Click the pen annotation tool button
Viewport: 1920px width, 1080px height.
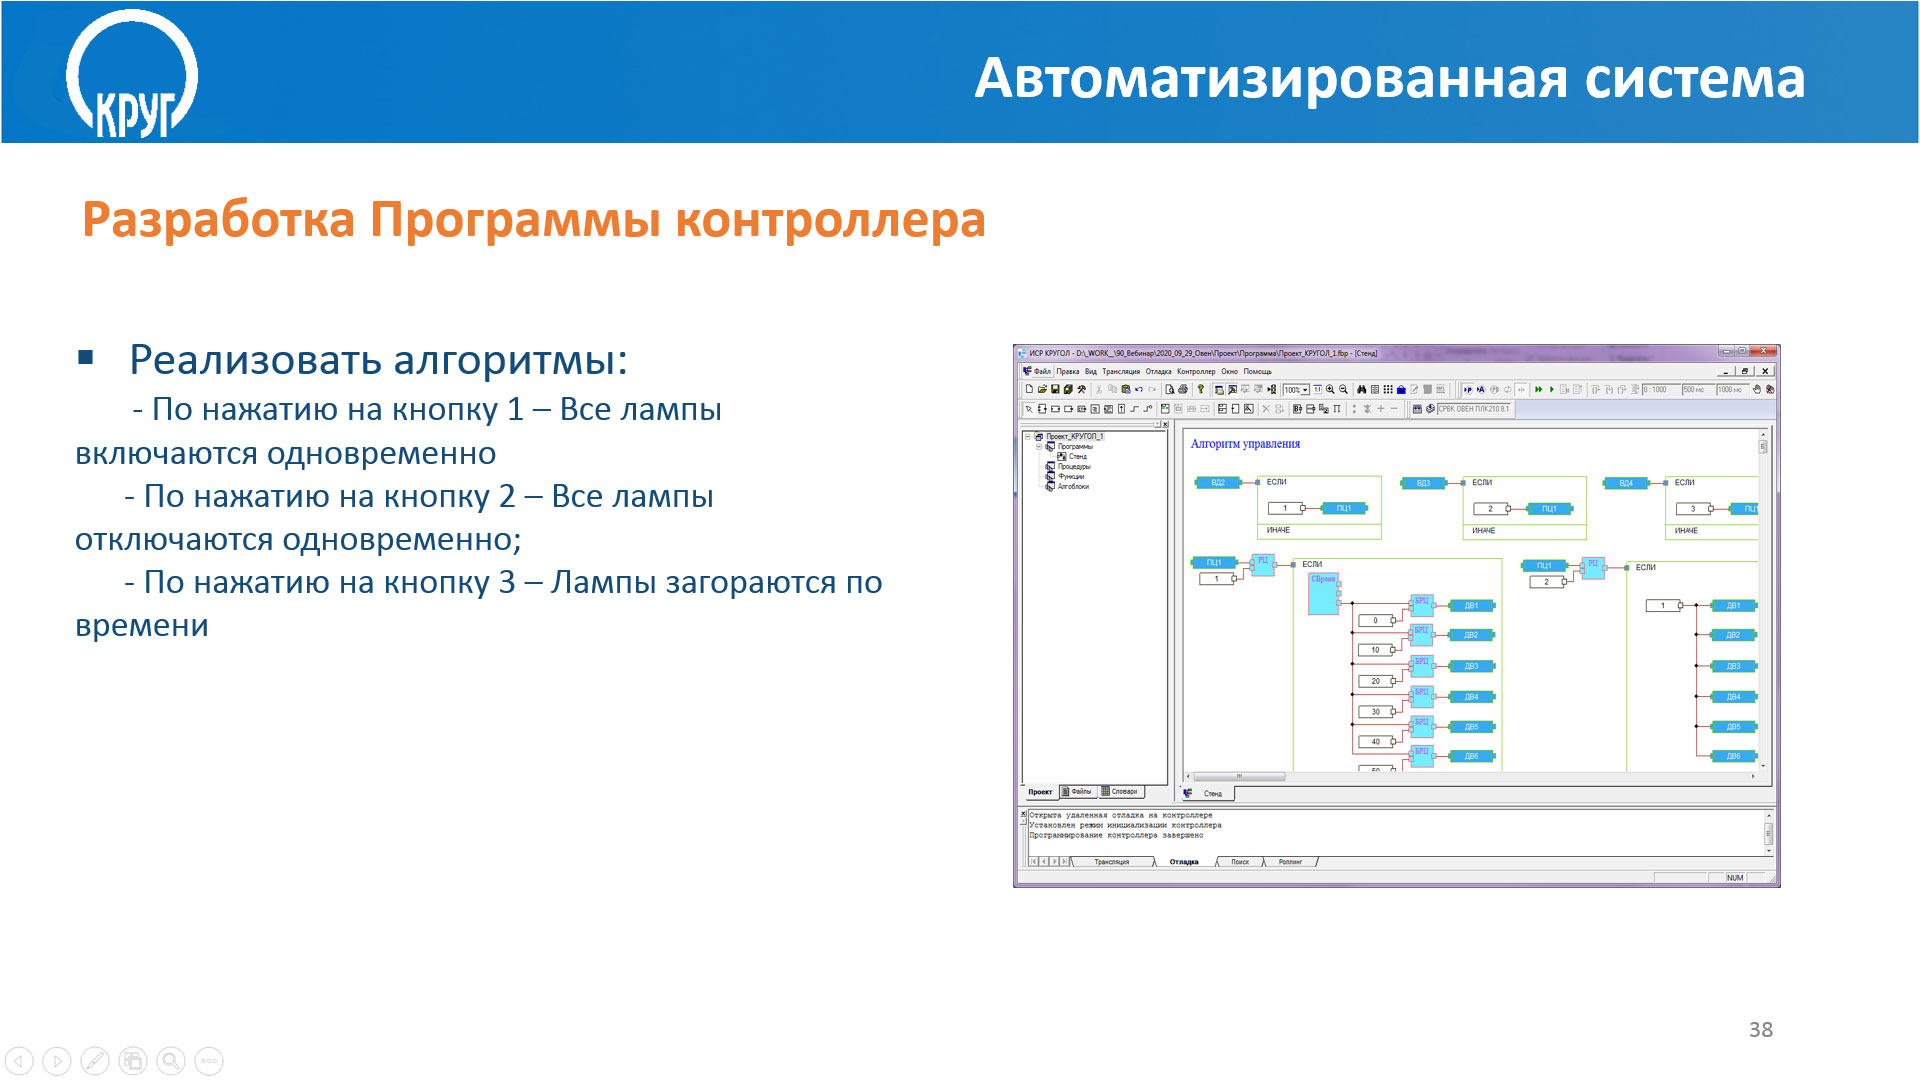(95, 1061)
